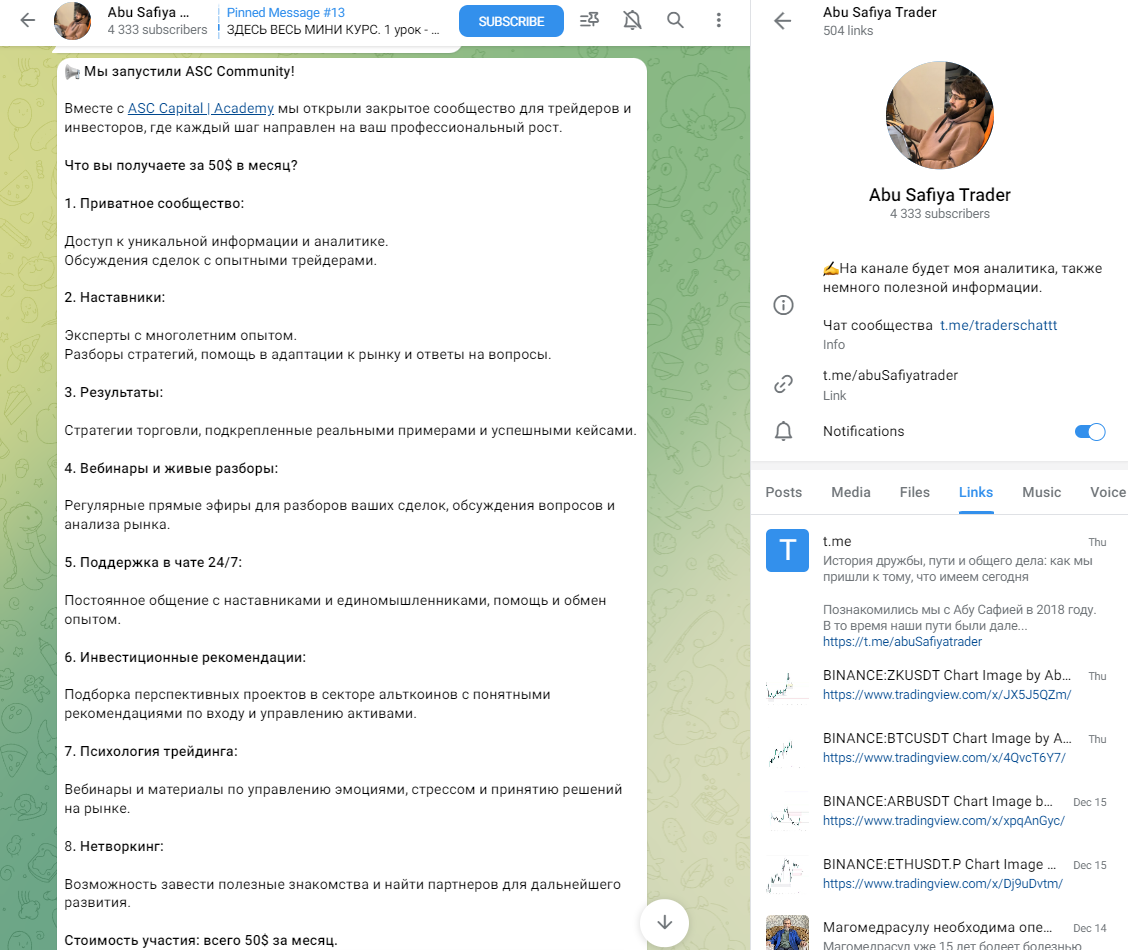
Task: Click the SUBSCRIBE button
Action: tap(511, 22)
